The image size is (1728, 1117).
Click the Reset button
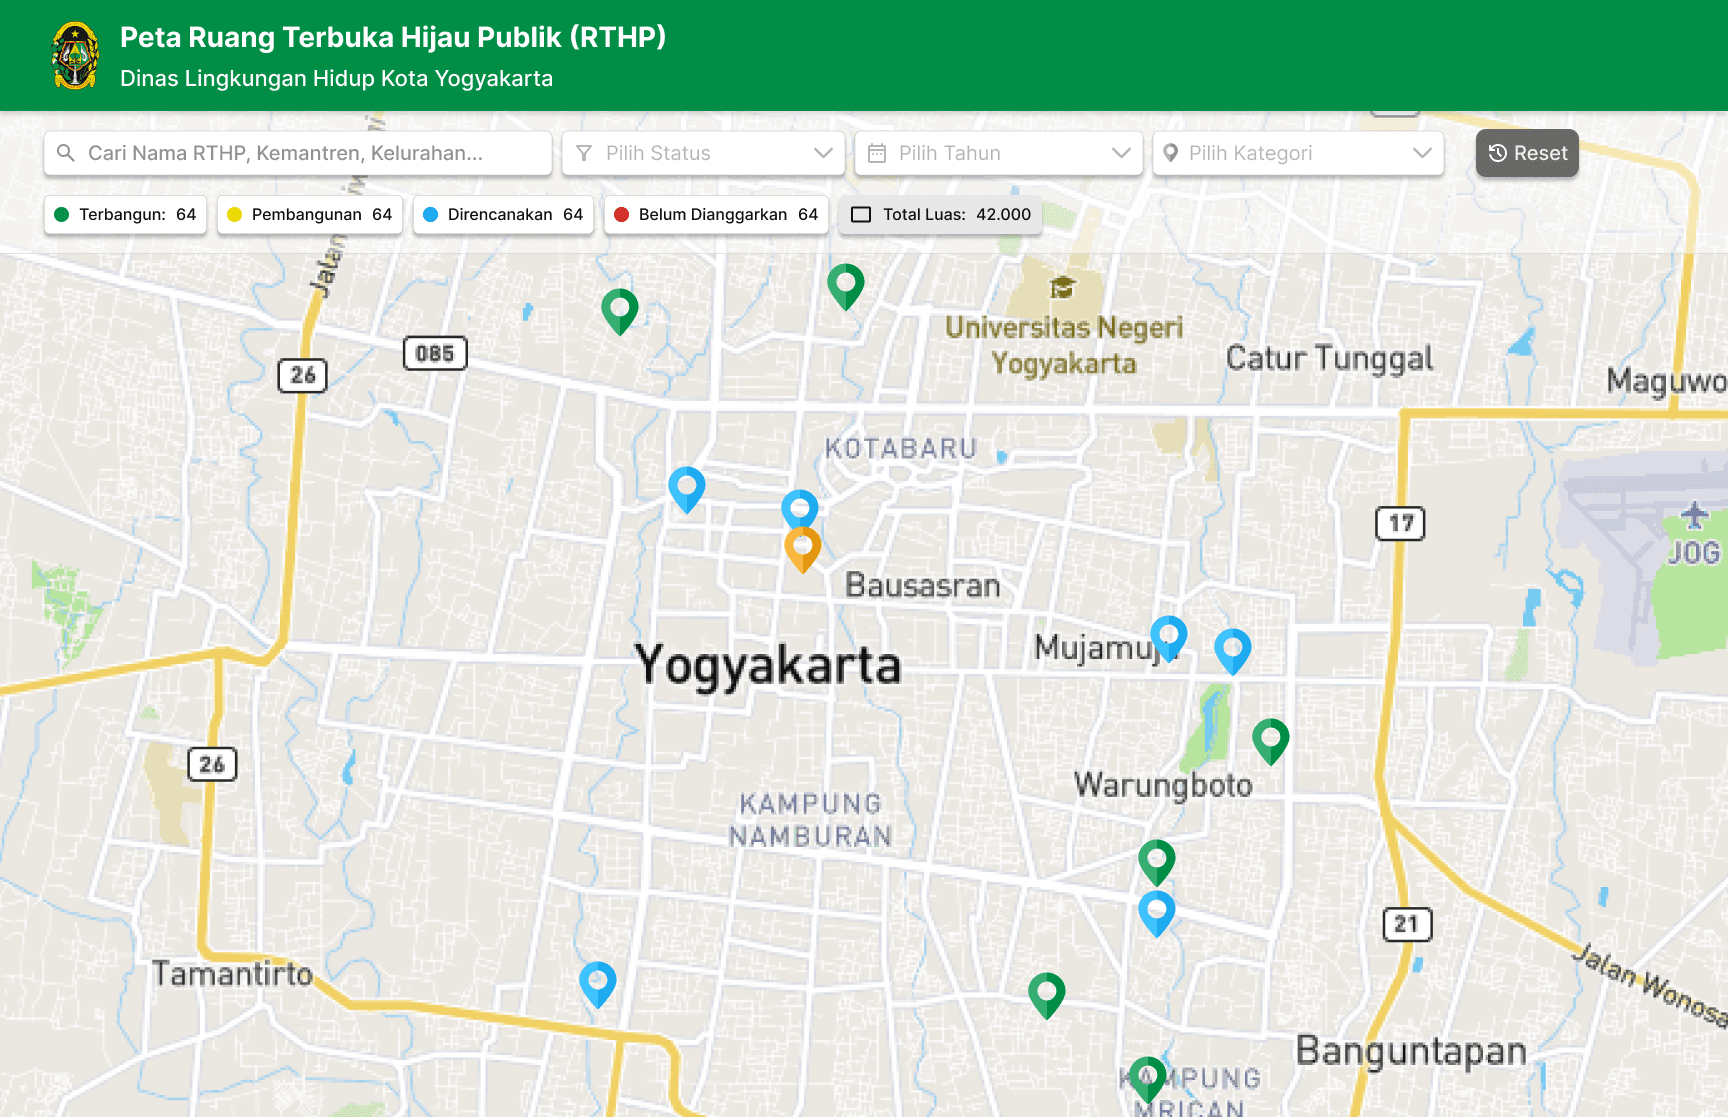(1527, 153)
